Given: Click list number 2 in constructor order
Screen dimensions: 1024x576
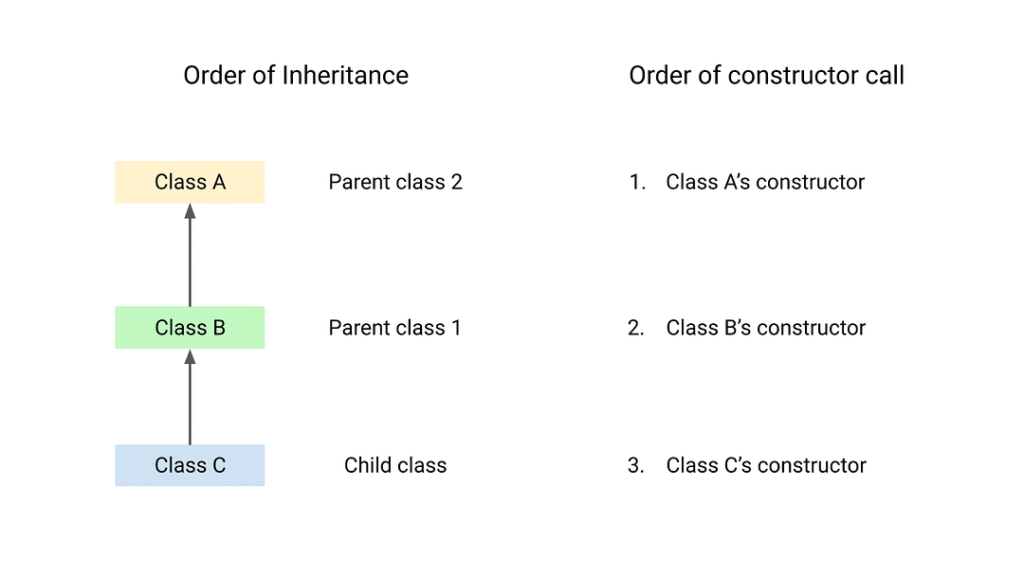Looking at the screenshot, I should click(637, 328).
